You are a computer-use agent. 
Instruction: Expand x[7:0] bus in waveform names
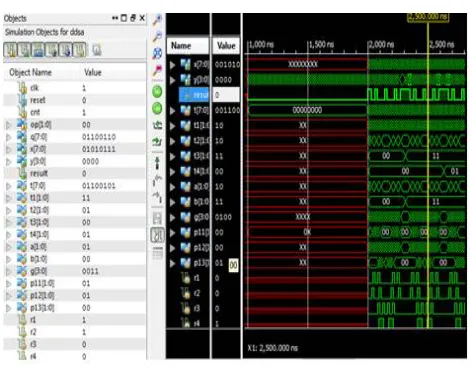[x=172, y=65]
